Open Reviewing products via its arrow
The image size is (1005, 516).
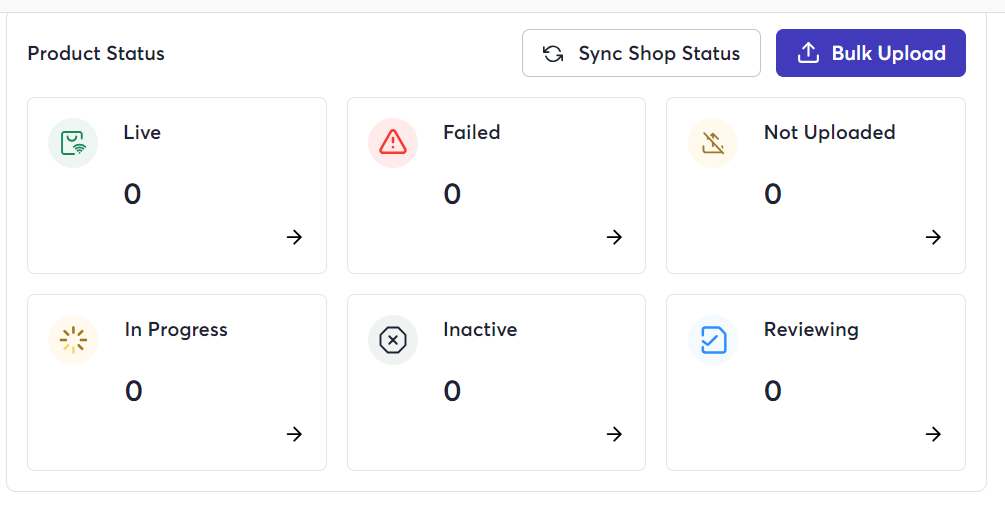tap(933, 434)
